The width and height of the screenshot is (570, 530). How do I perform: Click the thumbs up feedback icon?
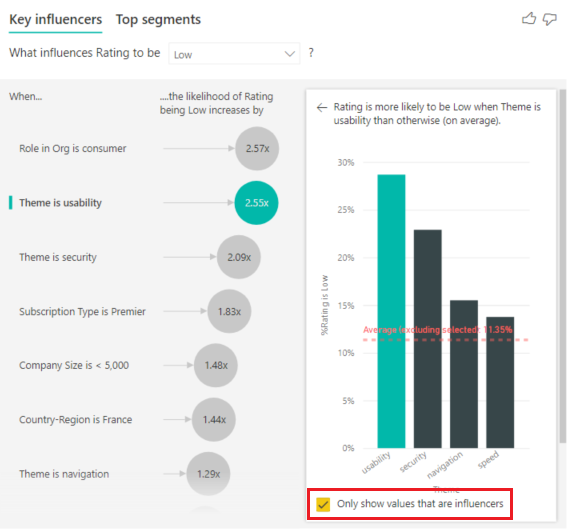coord(529,18)
